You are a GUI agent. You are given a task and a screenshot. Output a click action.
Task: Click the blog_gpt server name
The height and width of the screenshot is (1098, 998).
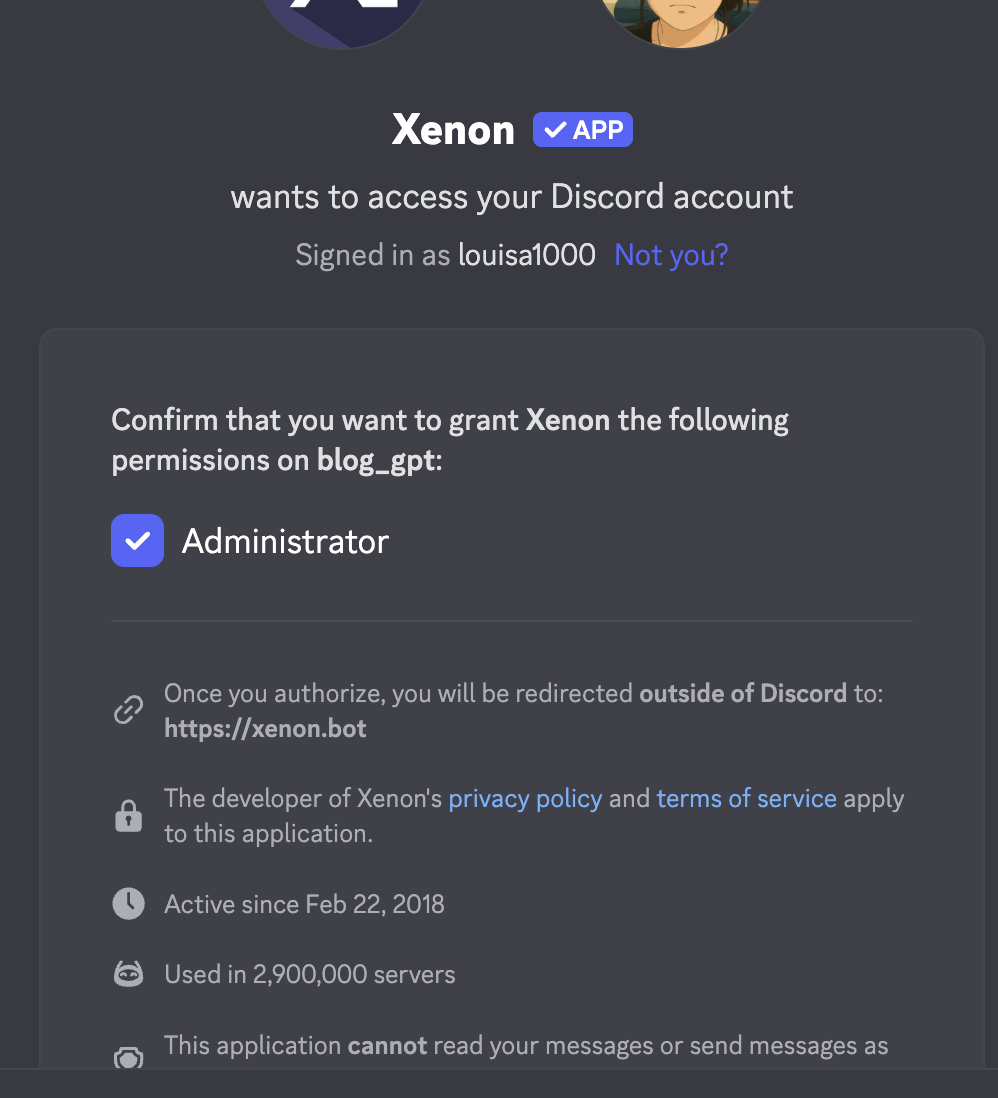click(x=376, y=459)
